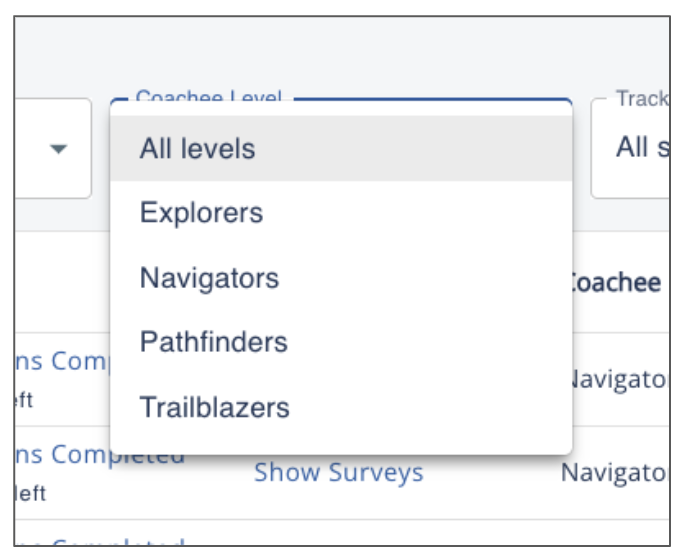
Task: Click the first row's Navigator cell
Action: point(618,379)
